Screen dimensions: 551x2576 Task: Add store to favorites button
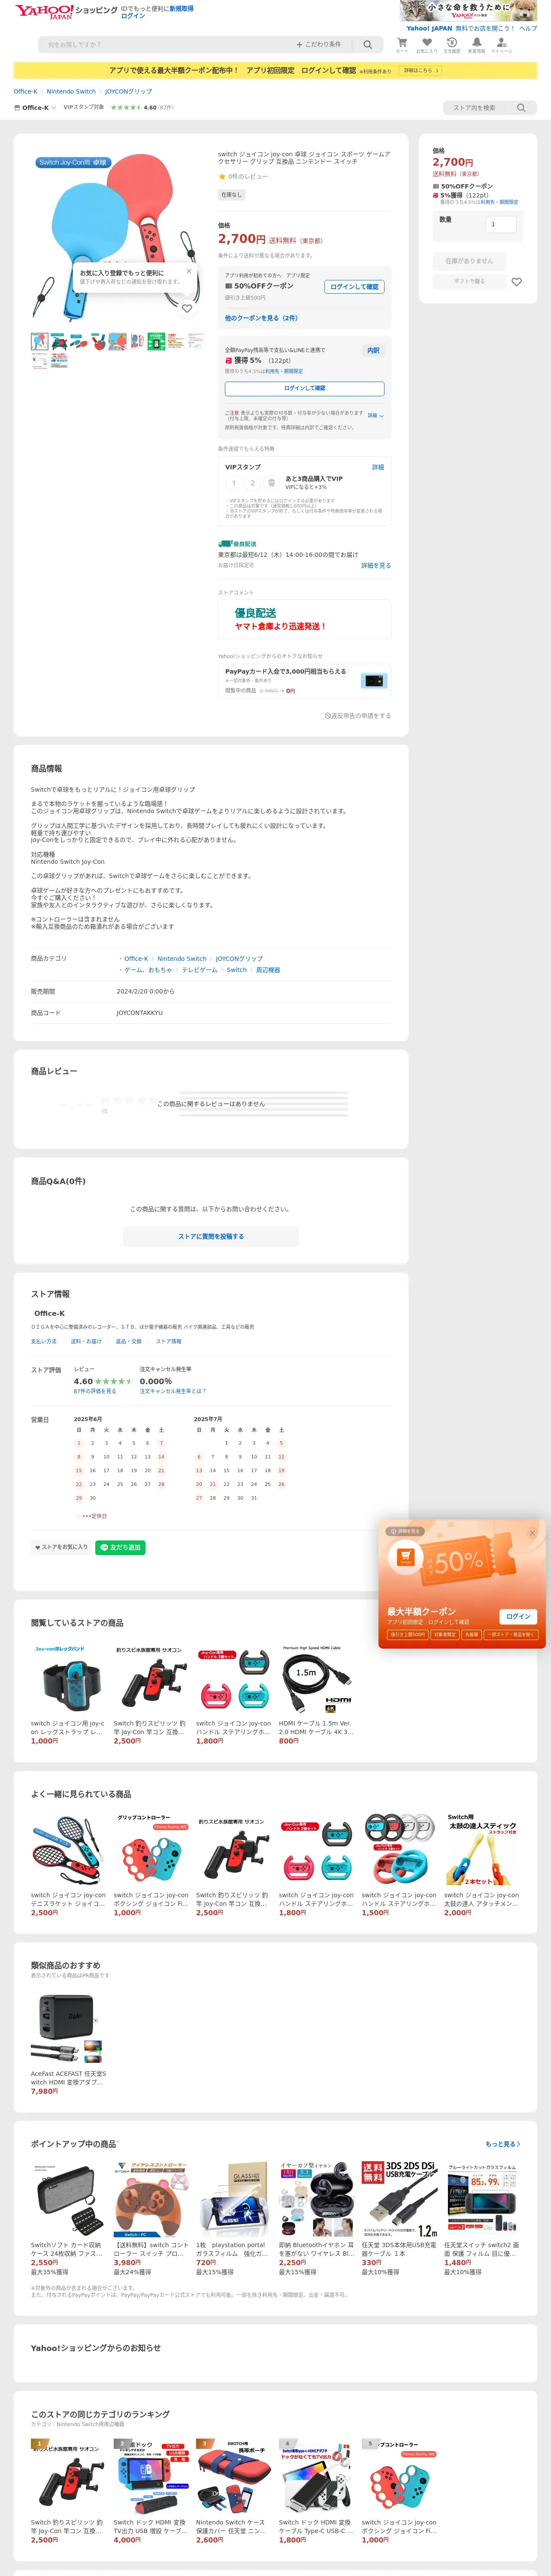(62, 1547)
